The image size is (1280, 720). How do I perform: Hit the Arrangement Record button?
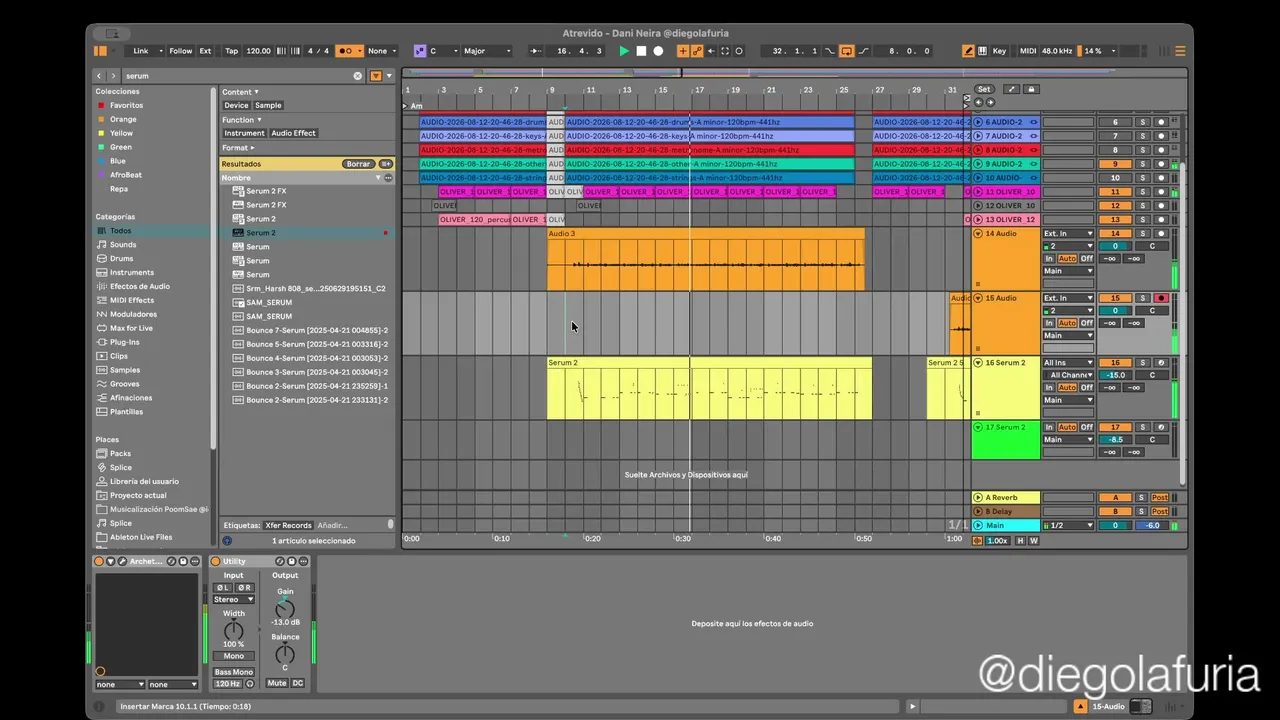pos(658,51)
